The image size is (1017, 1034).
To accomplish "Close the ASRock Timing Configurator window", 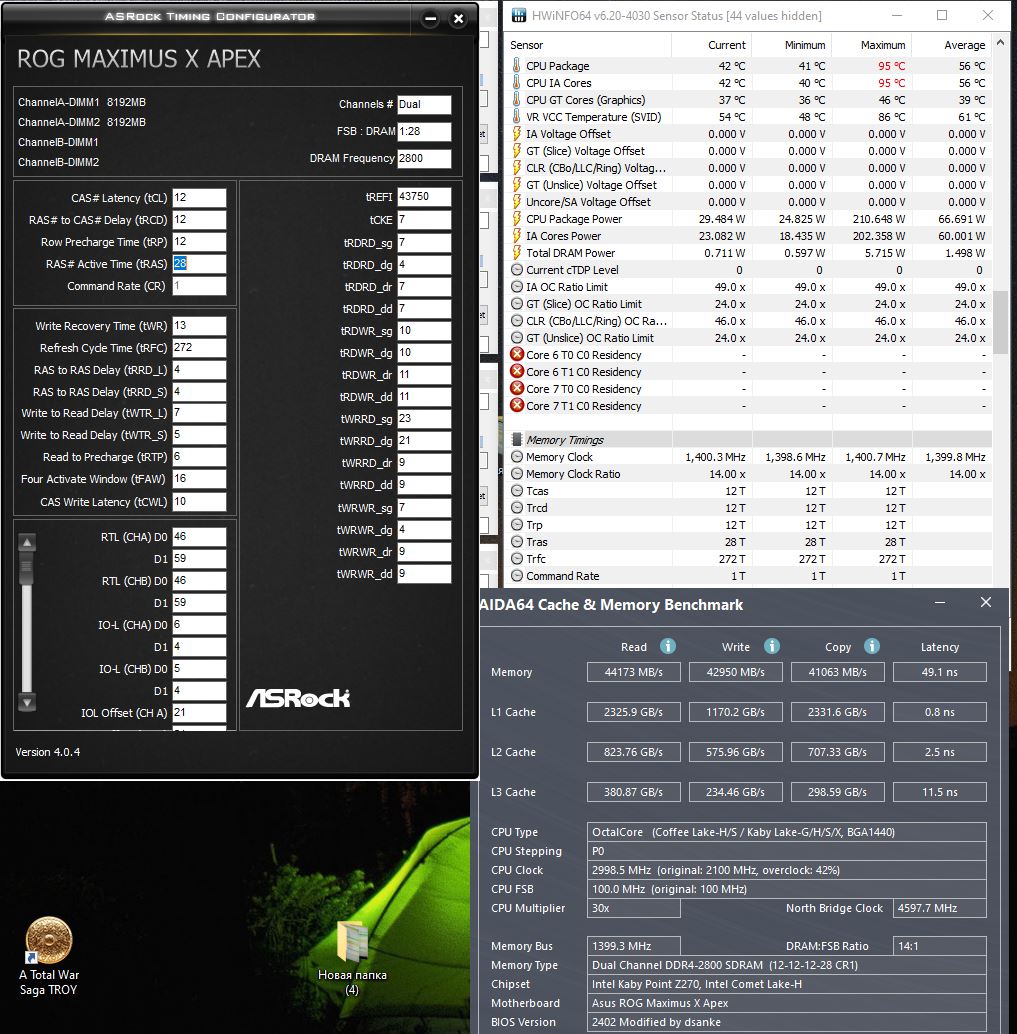I will (458, 19).
